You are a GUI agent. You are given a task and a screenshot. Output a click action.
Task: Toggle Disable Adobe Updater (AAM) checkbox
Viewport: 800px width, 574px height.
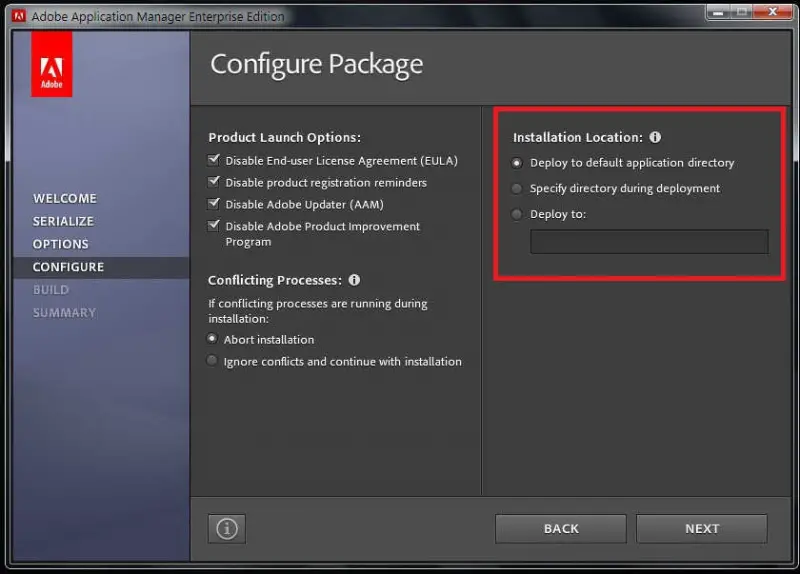214,204
